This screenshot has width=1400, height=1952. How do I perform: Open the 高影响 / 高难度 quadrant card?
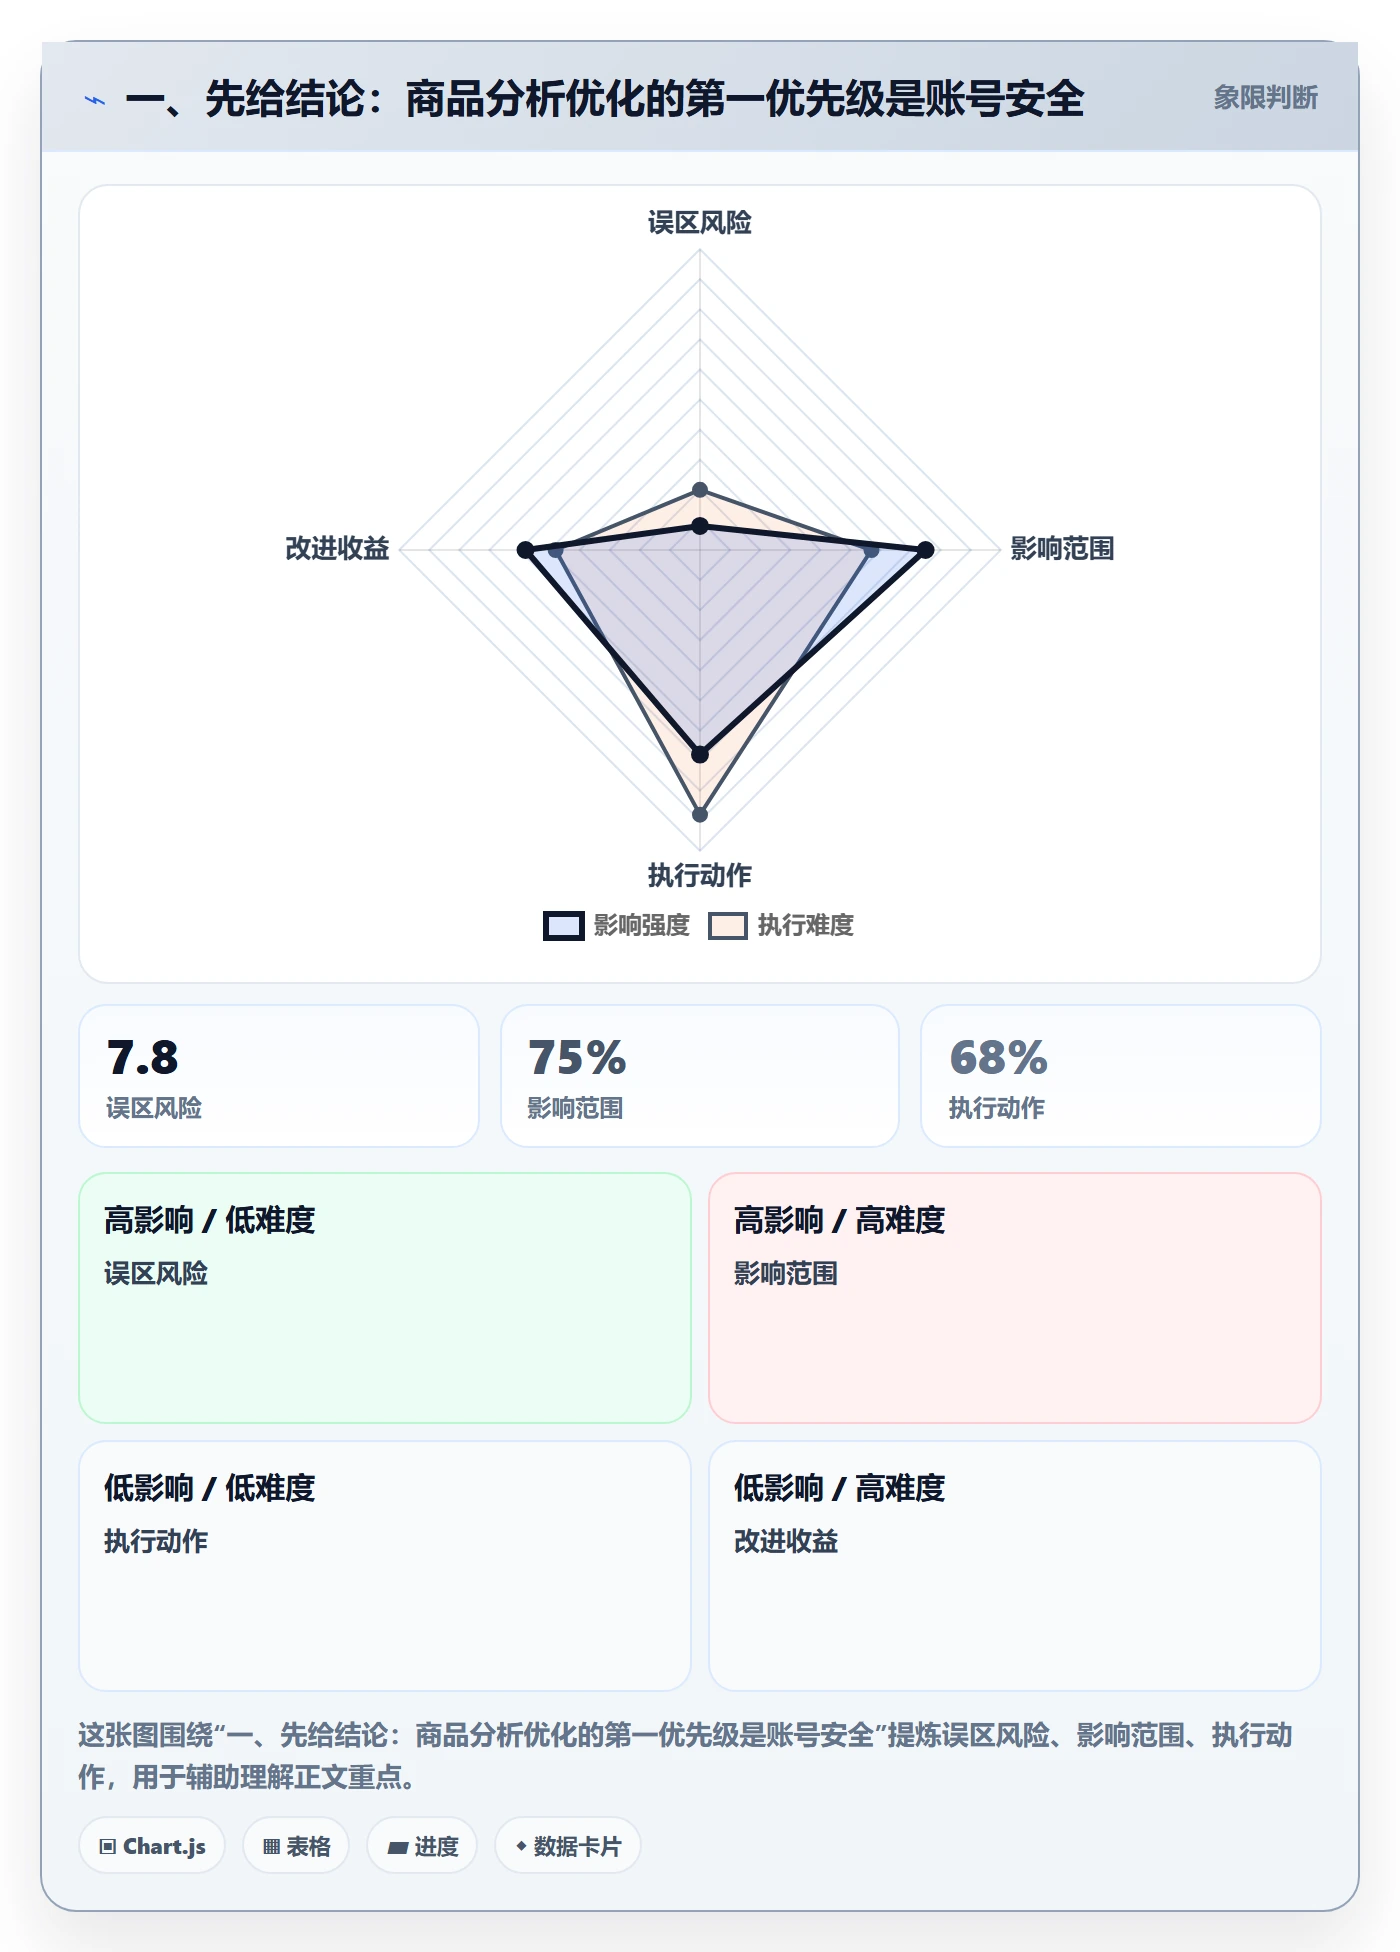[1015, 1298]
